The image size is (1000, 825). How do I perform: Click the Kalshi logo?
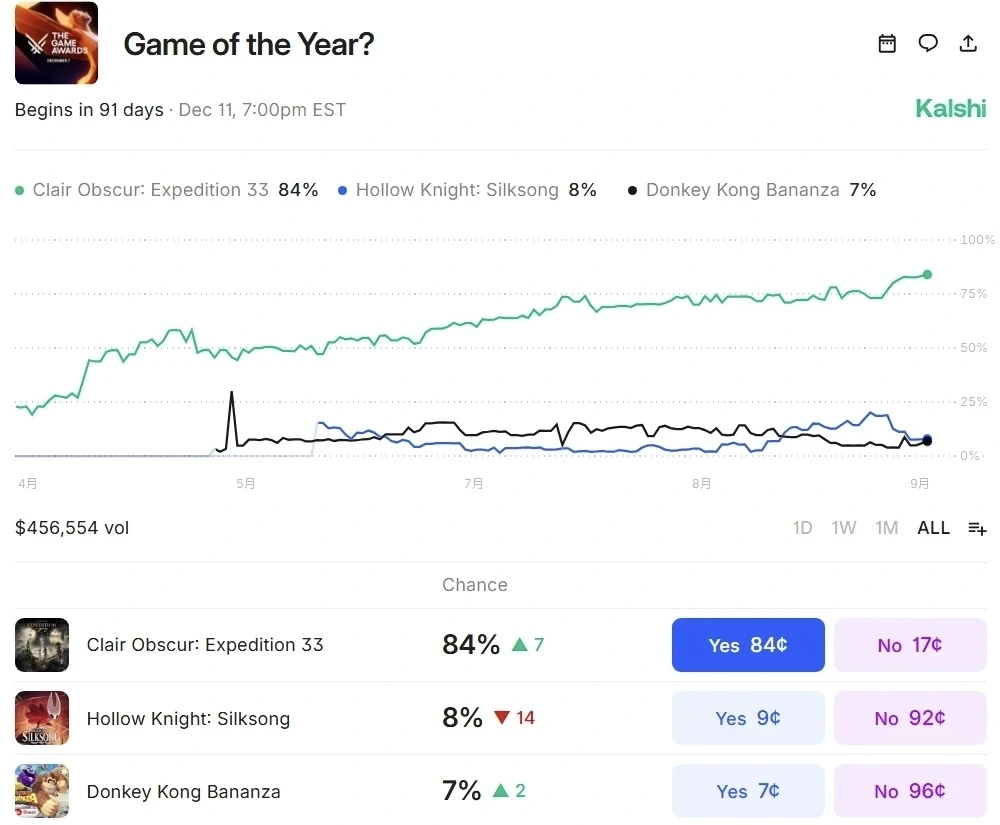point(950,109)
